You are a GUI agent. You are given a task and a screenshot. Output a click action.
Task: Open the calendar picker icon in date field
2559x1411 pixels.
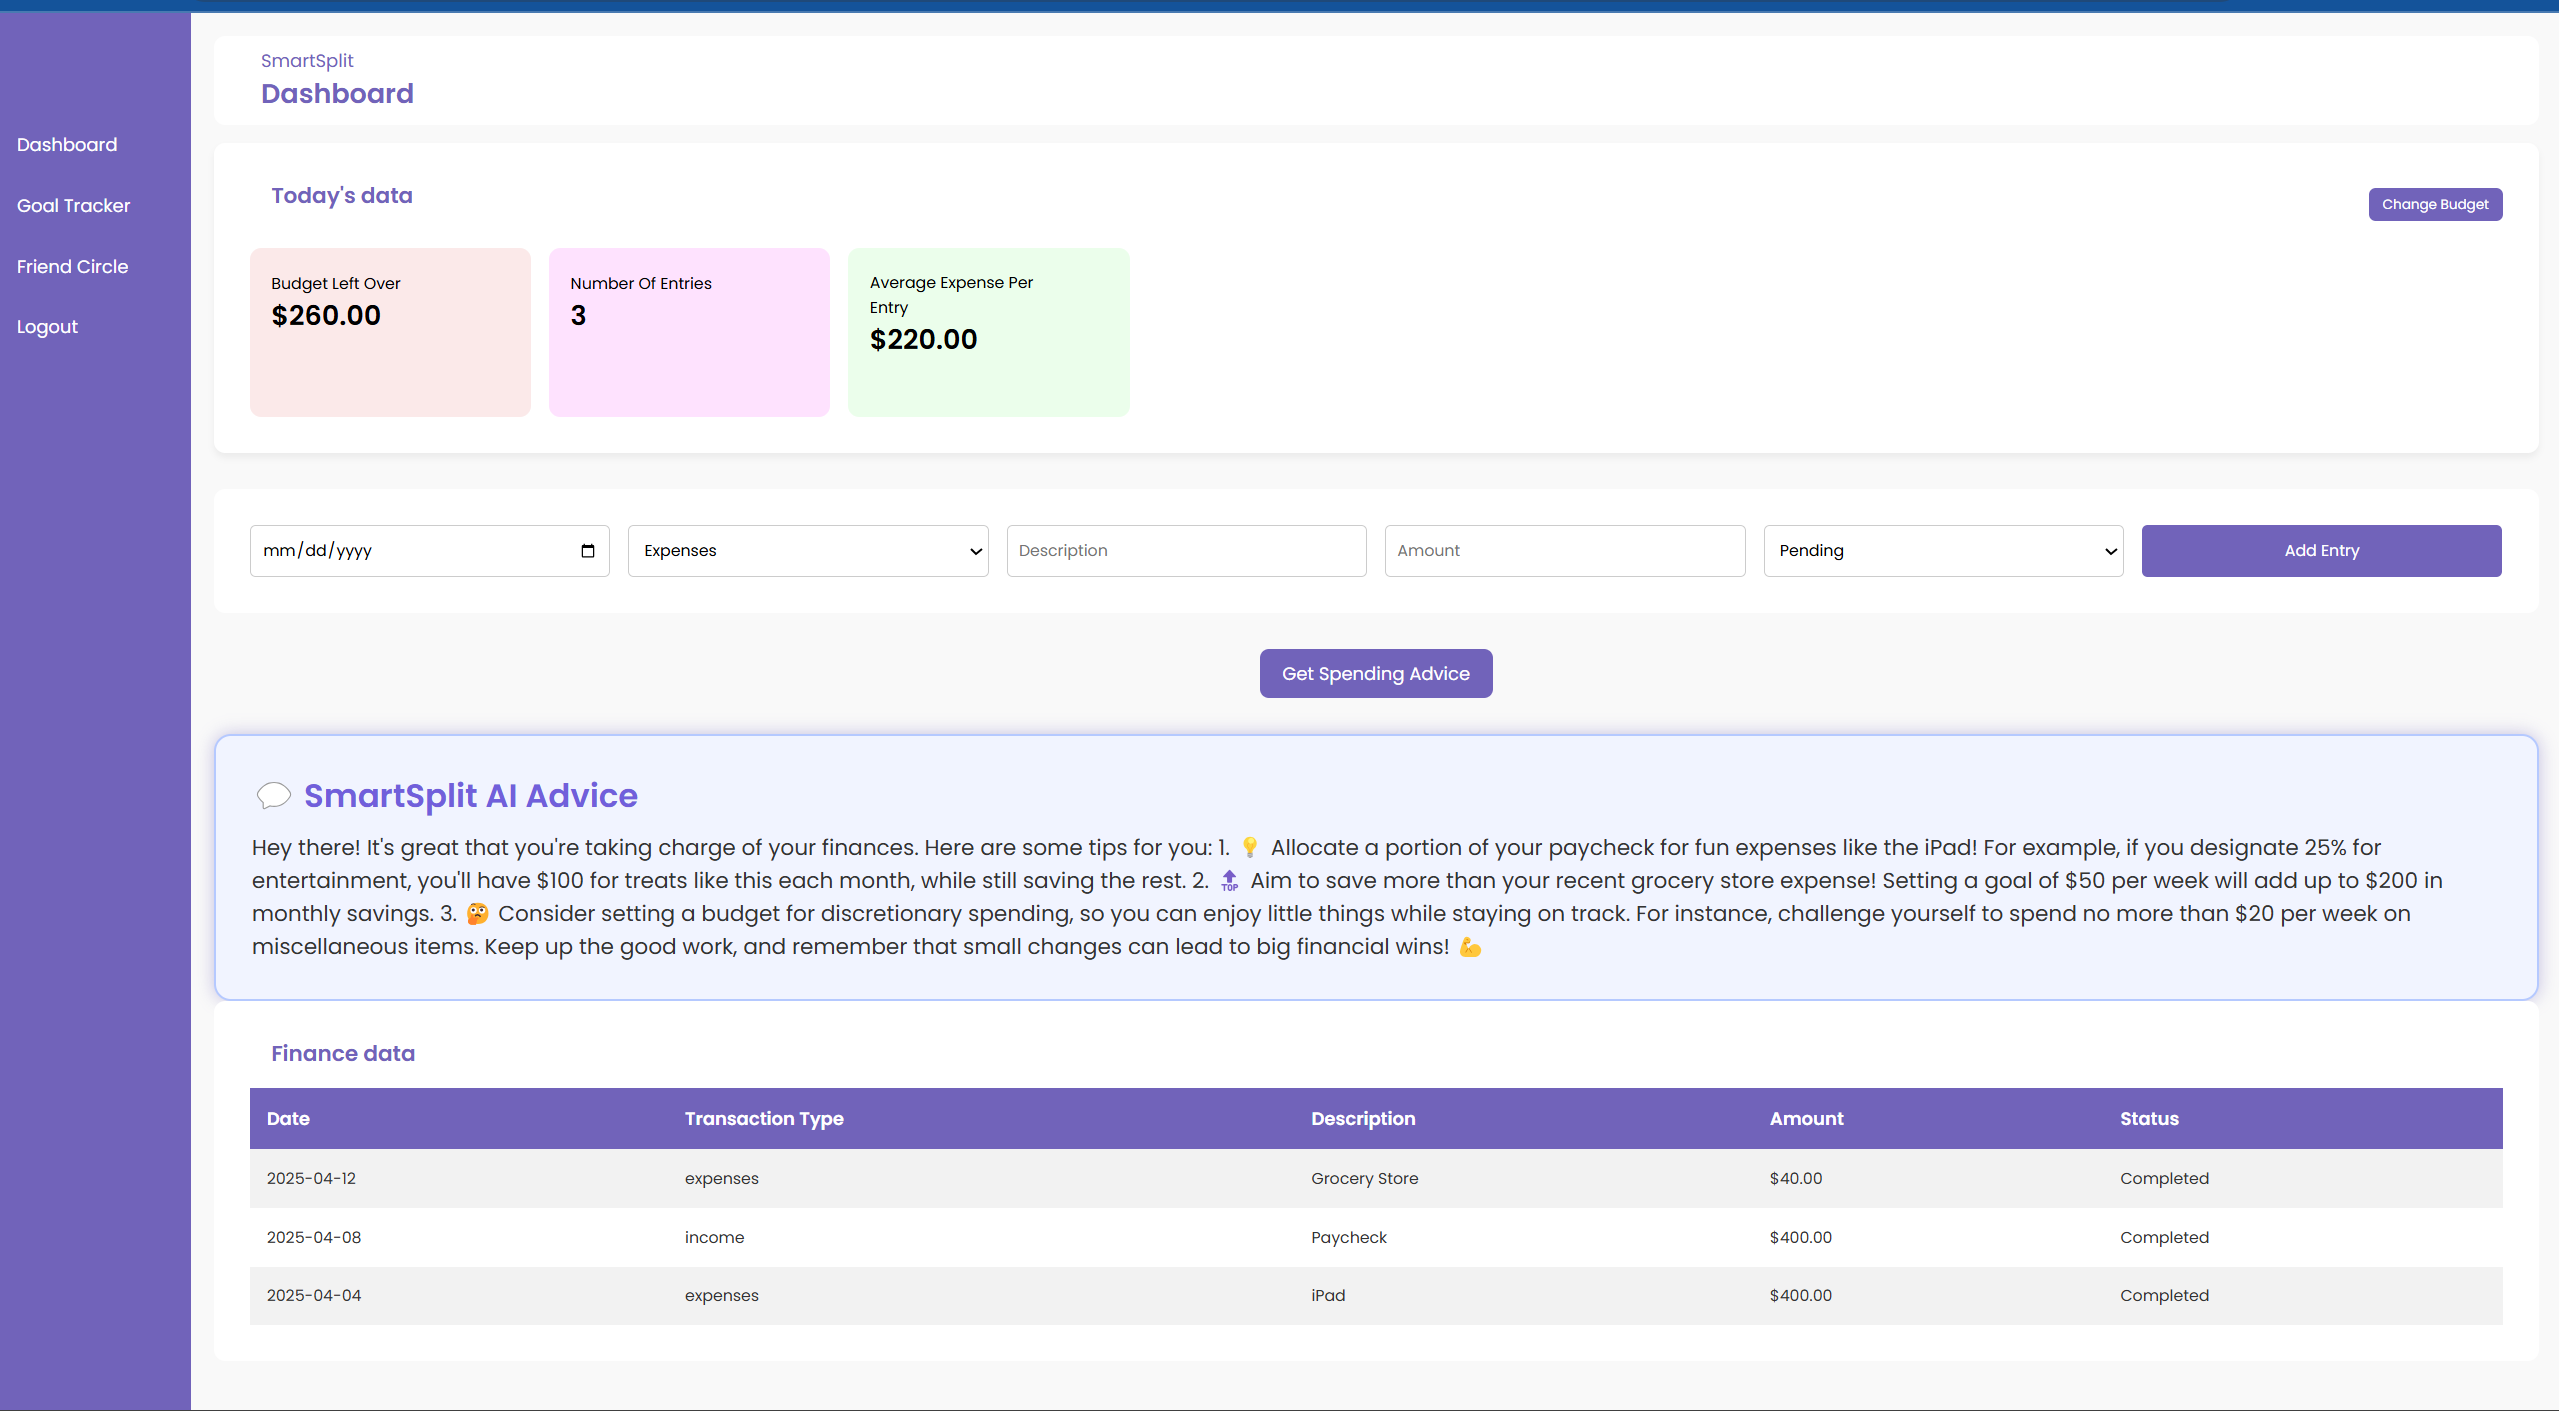587,551
